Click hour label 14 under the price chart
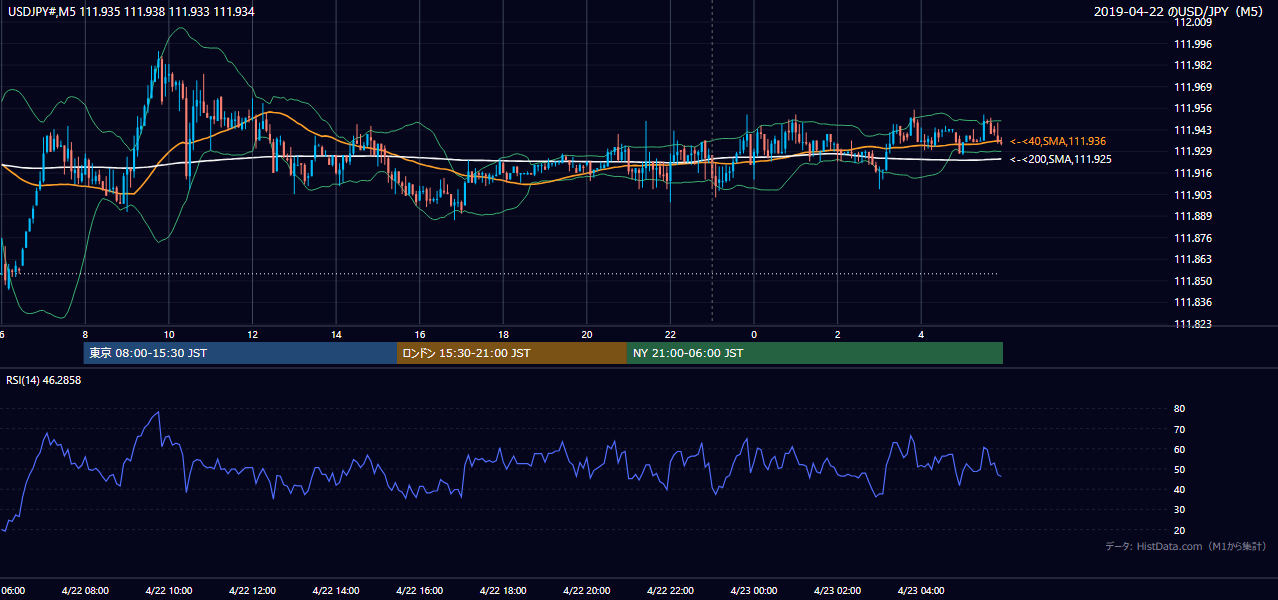The width and height of the screenshot is (1278, 600). (x=336, y=334)
